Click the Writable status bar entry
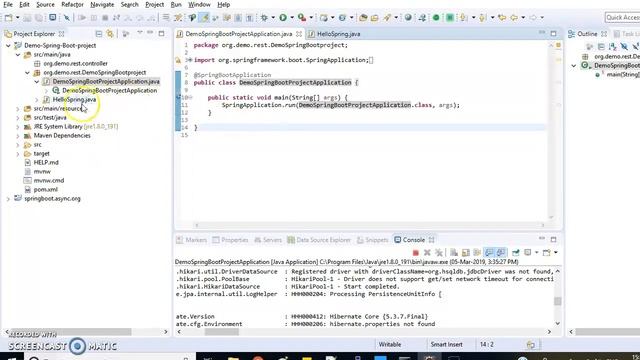 click(390, 344)
